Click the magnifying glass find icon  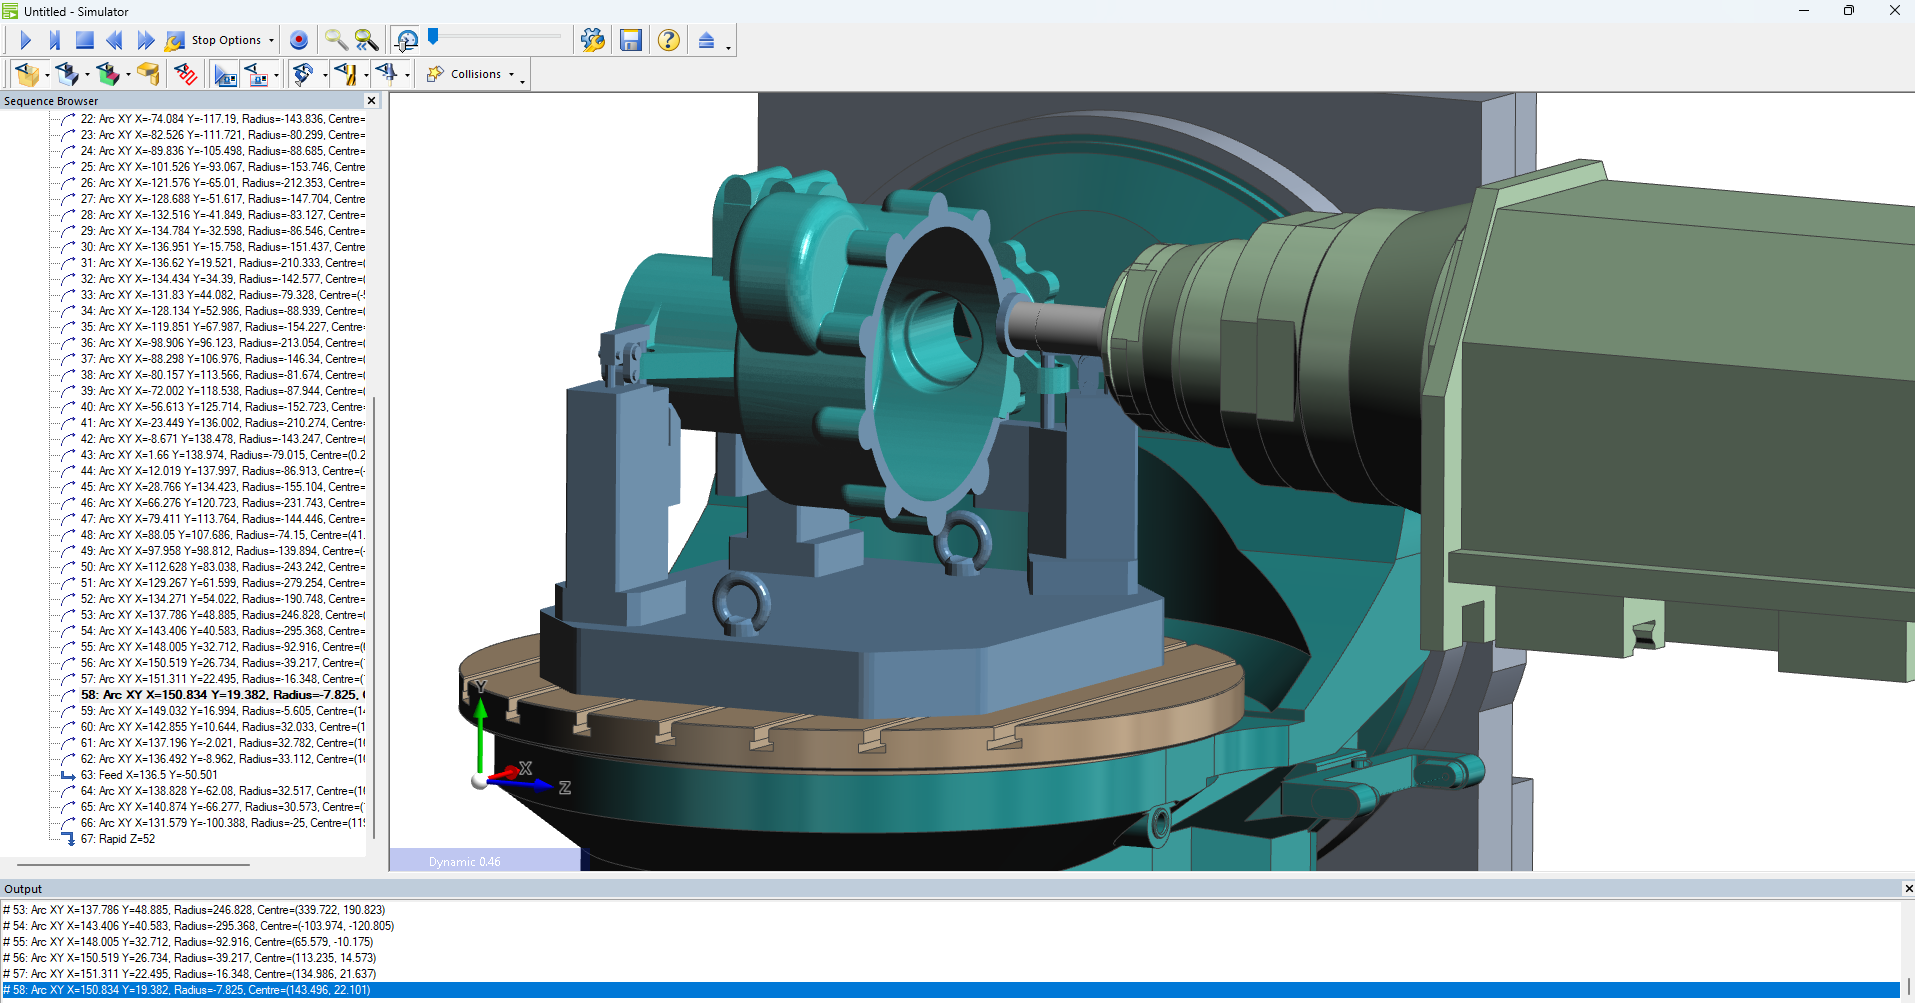(335, 40)
